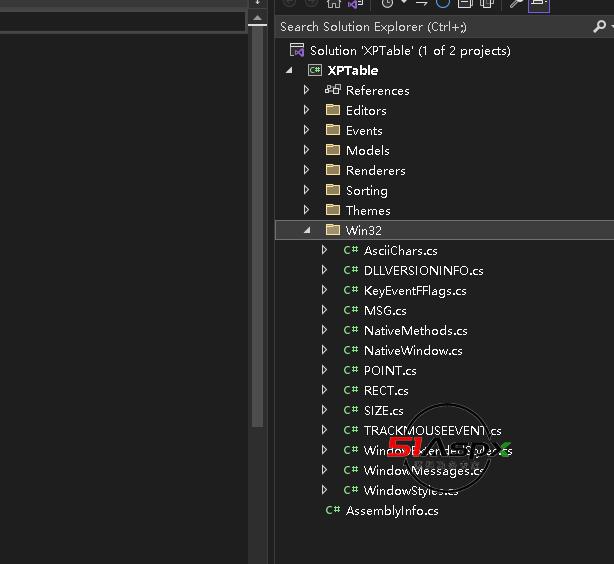The height and width of the screenshot is (564, 614).
Task: Select the KeyEventFFlags.cs file
Action: tap(415, 291)
